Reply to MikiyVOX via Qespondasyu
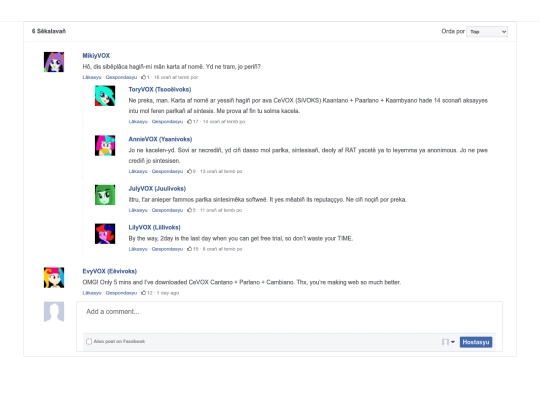The image size is (540, 405). pyautogui.click(x=121, y=77)
